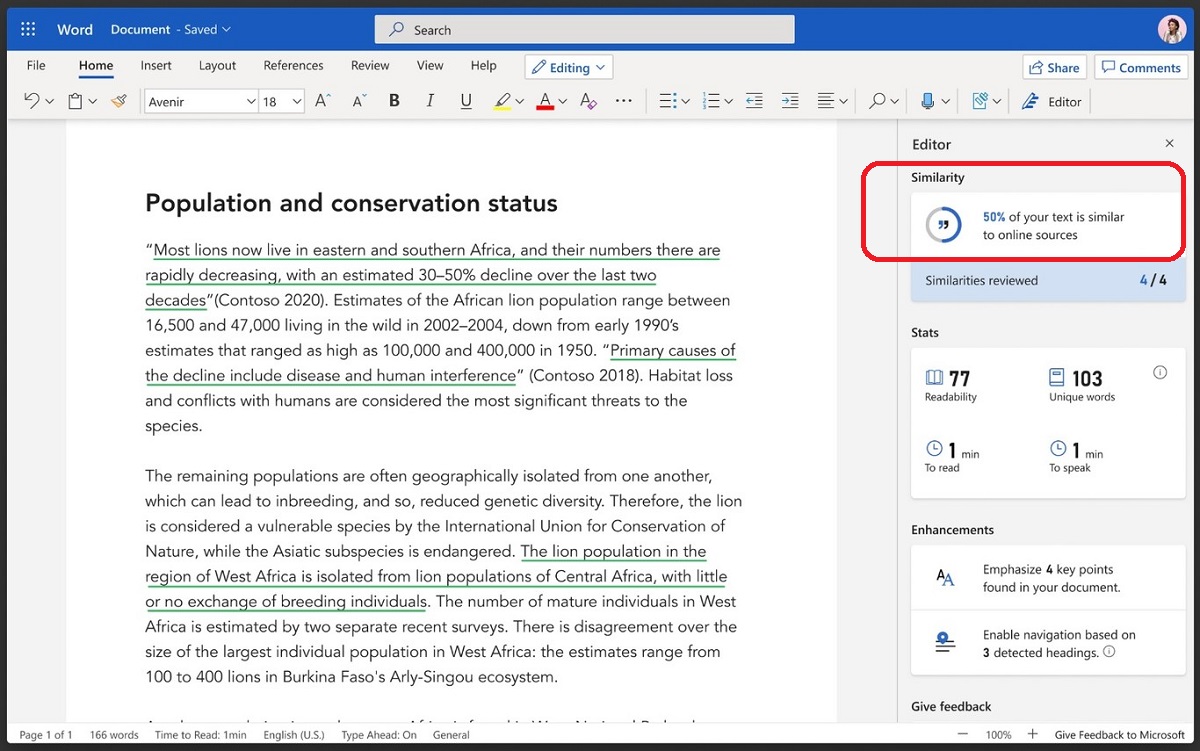This screenshot has height=751, width=1200.
Task: Click the Paste clipboard icon
Action: tap(74, 101)
